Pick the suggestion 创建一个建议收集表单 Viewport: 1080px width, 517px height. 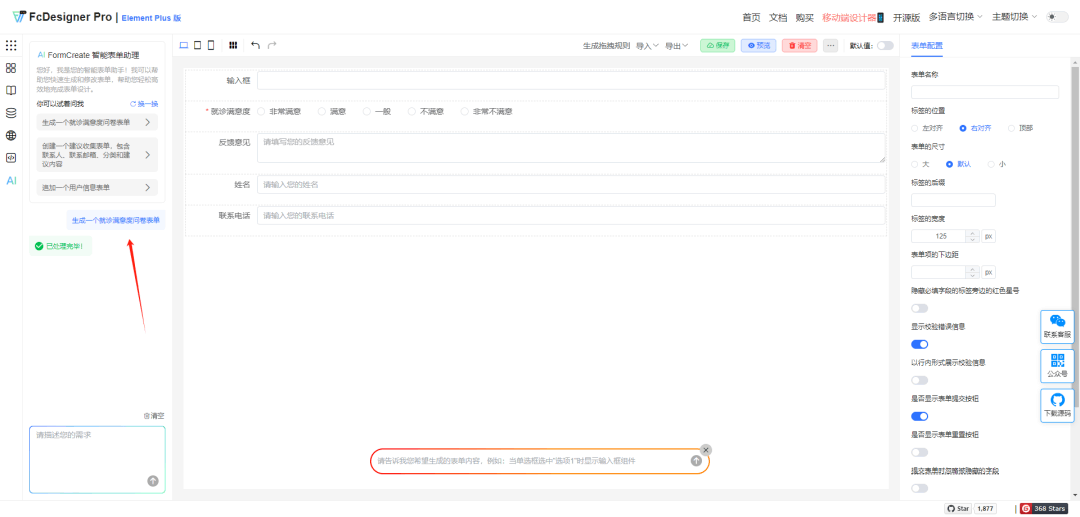pos(97,155)
